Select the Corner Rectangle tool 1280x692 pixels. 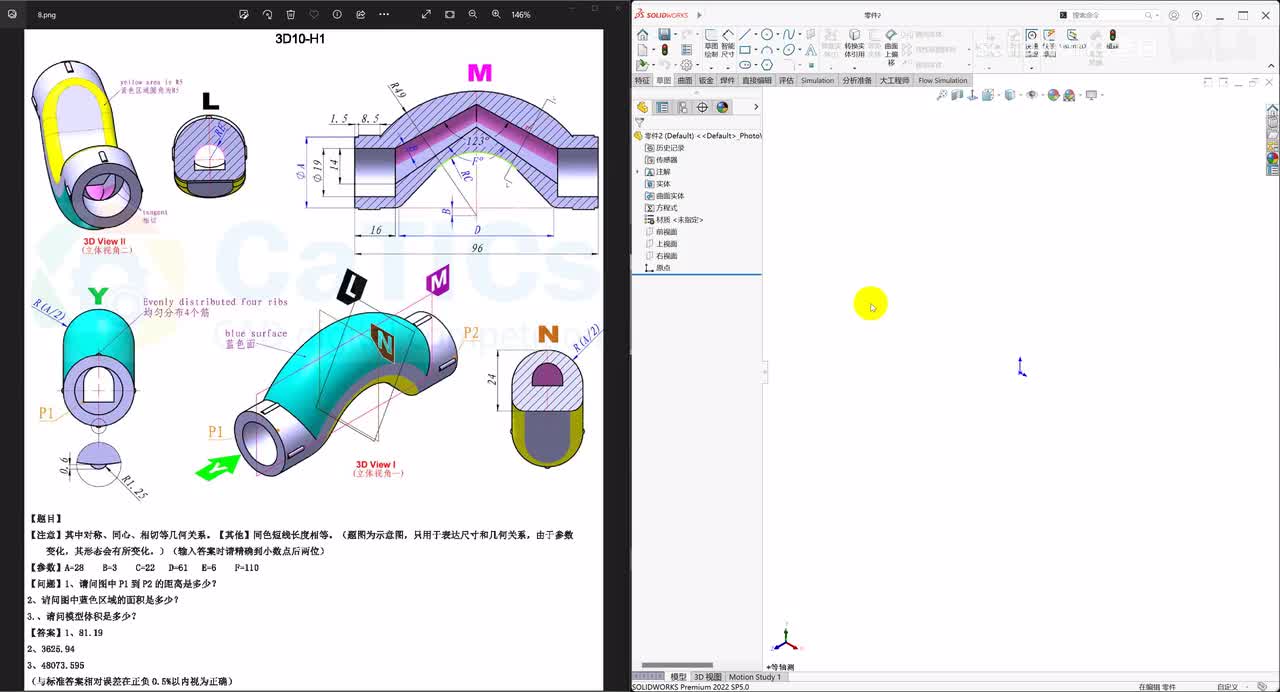745,49
